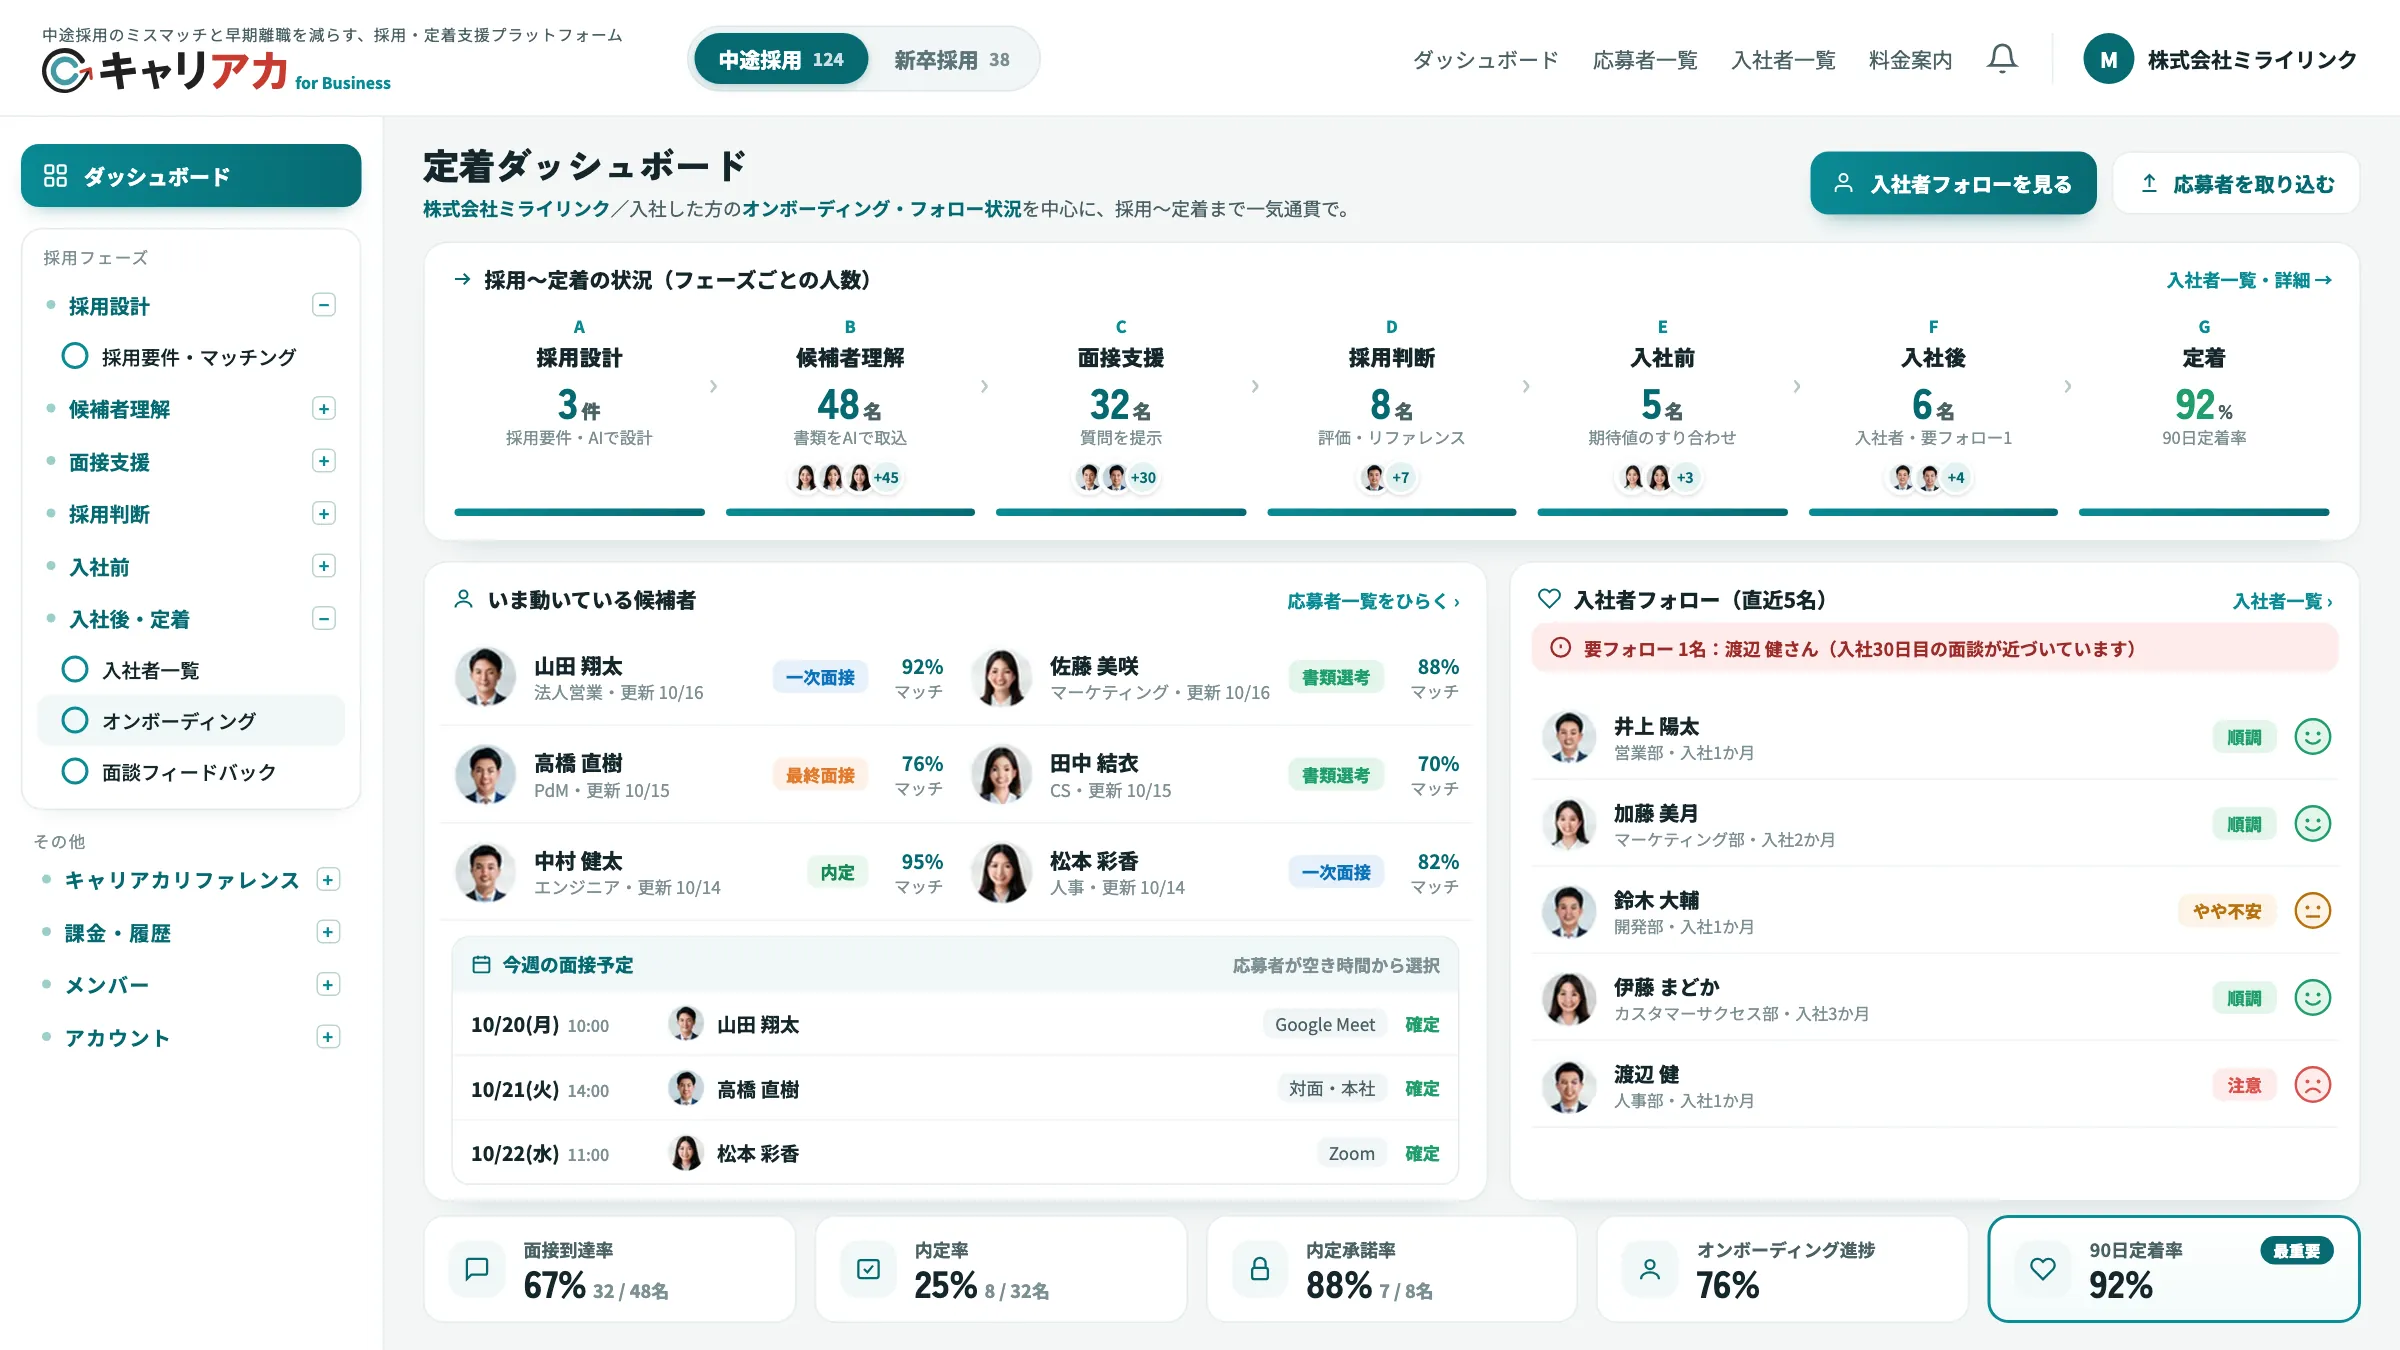Click the +7 avatar group under 採用判断
The image size is (2400, 1350).
coord(1389,478)
